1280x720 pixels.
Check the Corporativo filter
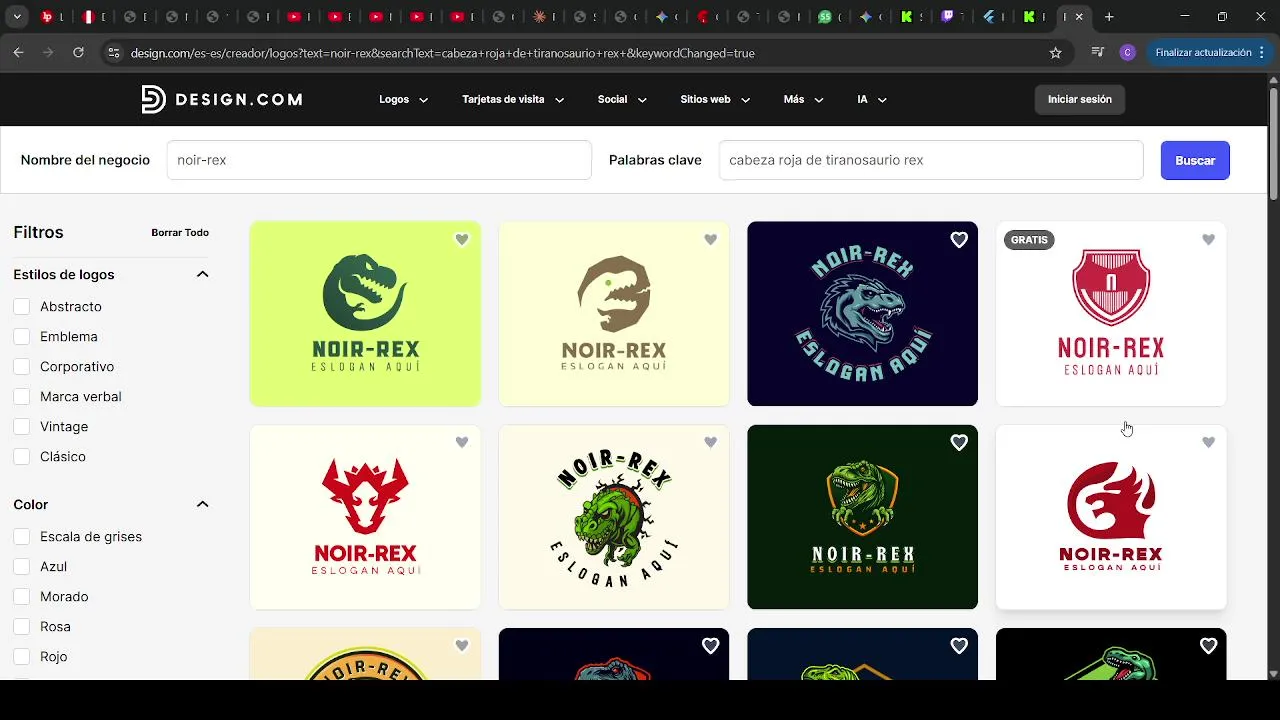click(21, 366)
